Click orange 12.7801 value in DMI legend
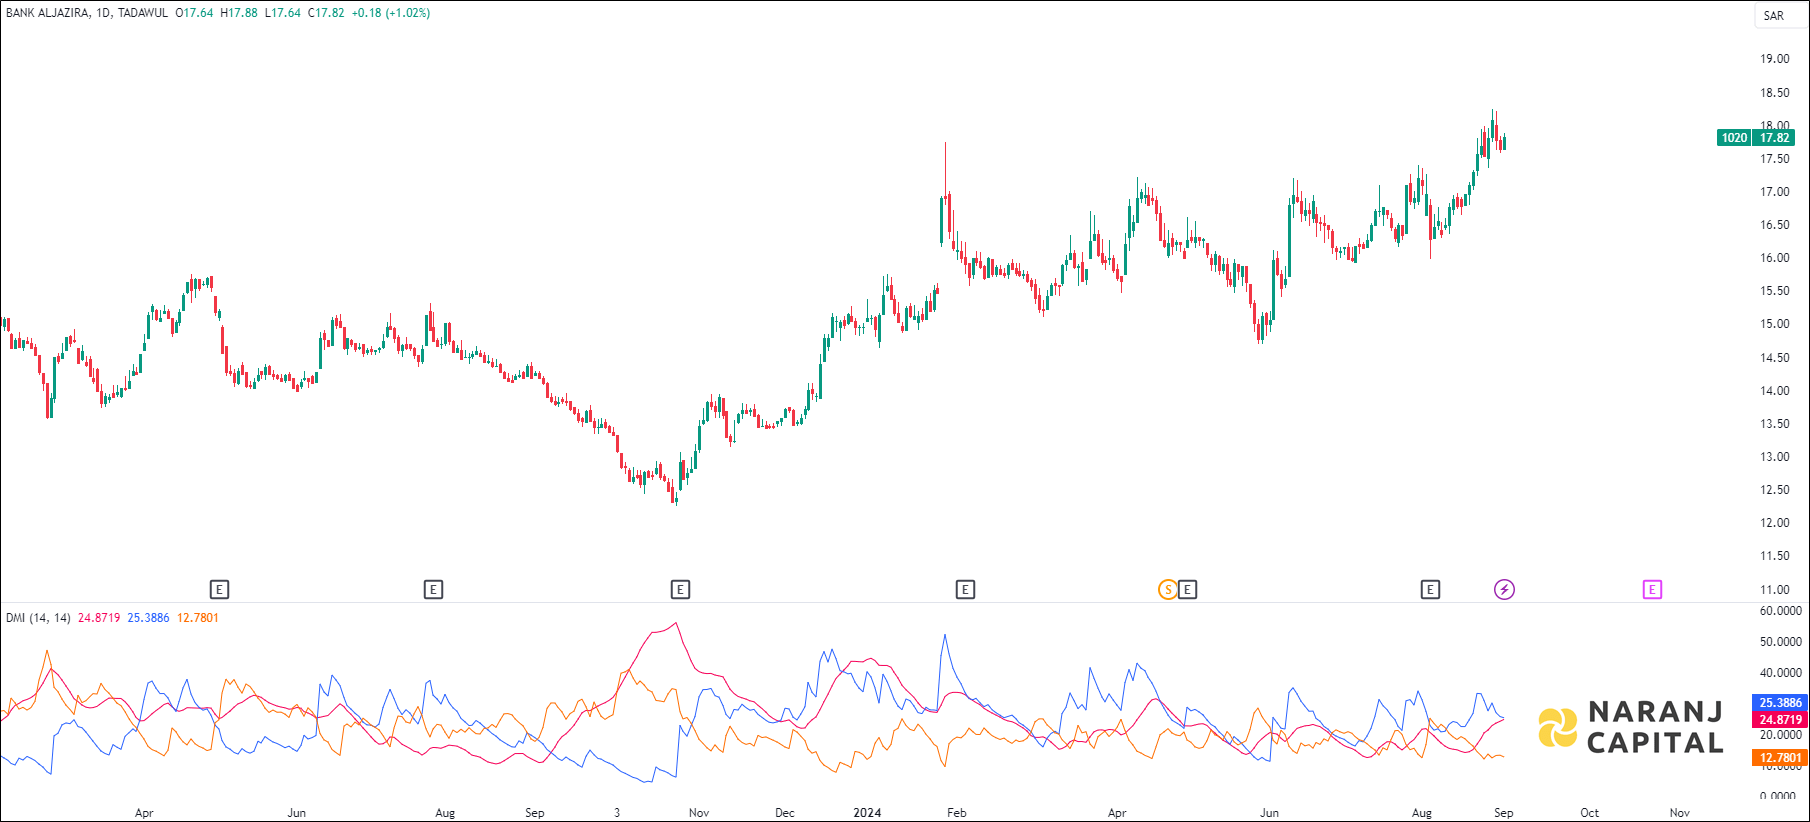The height and width of the screenshot is (822, 1810). click(x=198, y=618)
